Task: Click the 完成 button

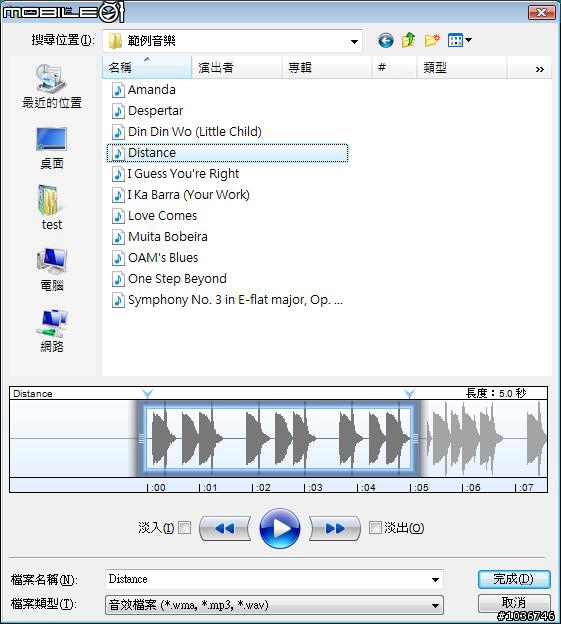Action: click(x=514, y=579)
